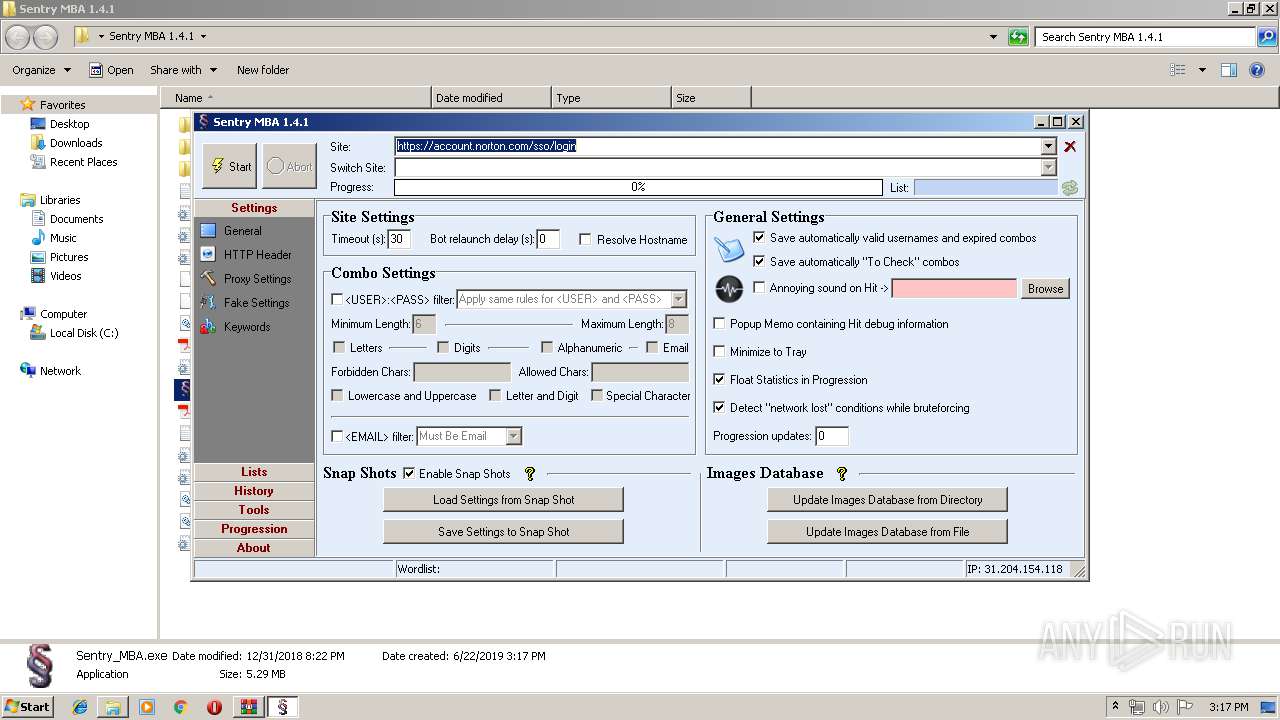Click the sound wave icon beside Annoying sound

pos(729,289)
